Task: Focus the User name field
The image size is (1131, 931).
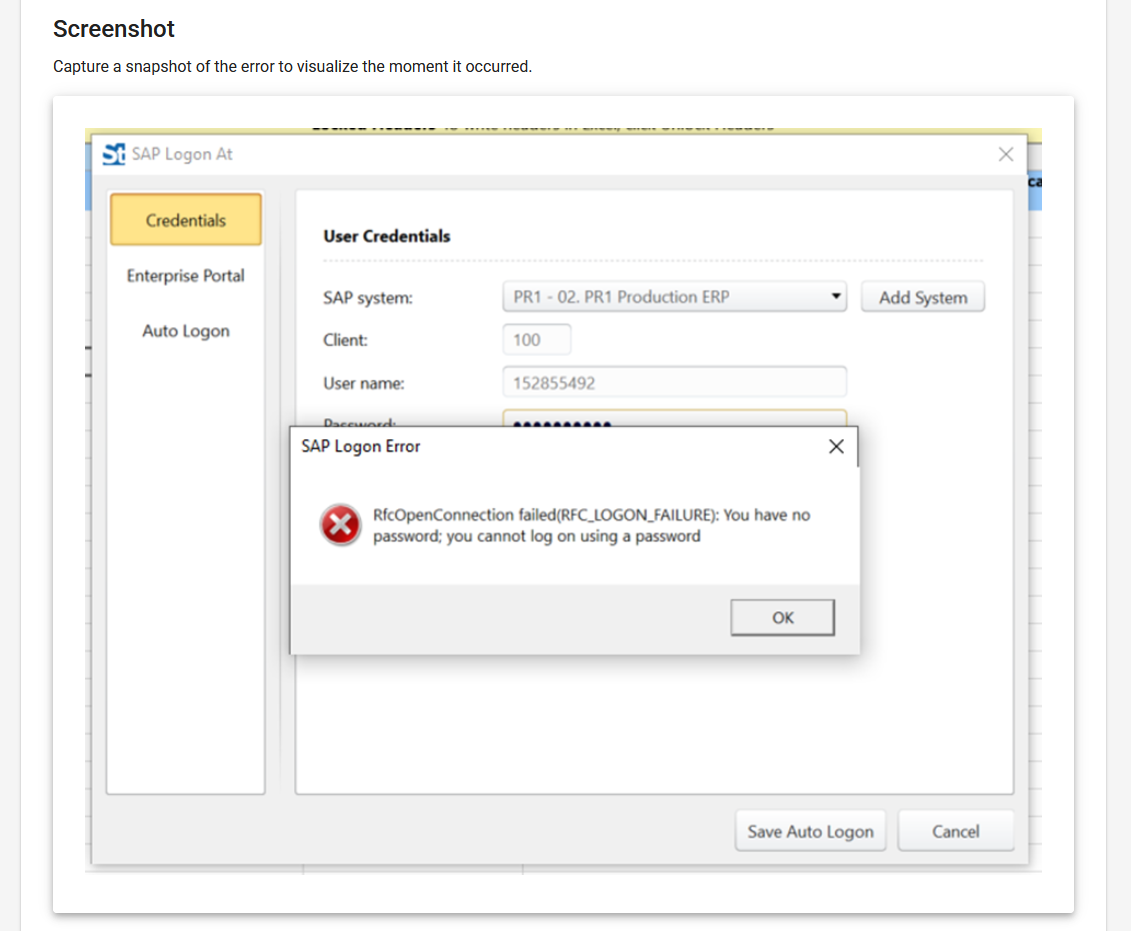Action: coord(674,382)
